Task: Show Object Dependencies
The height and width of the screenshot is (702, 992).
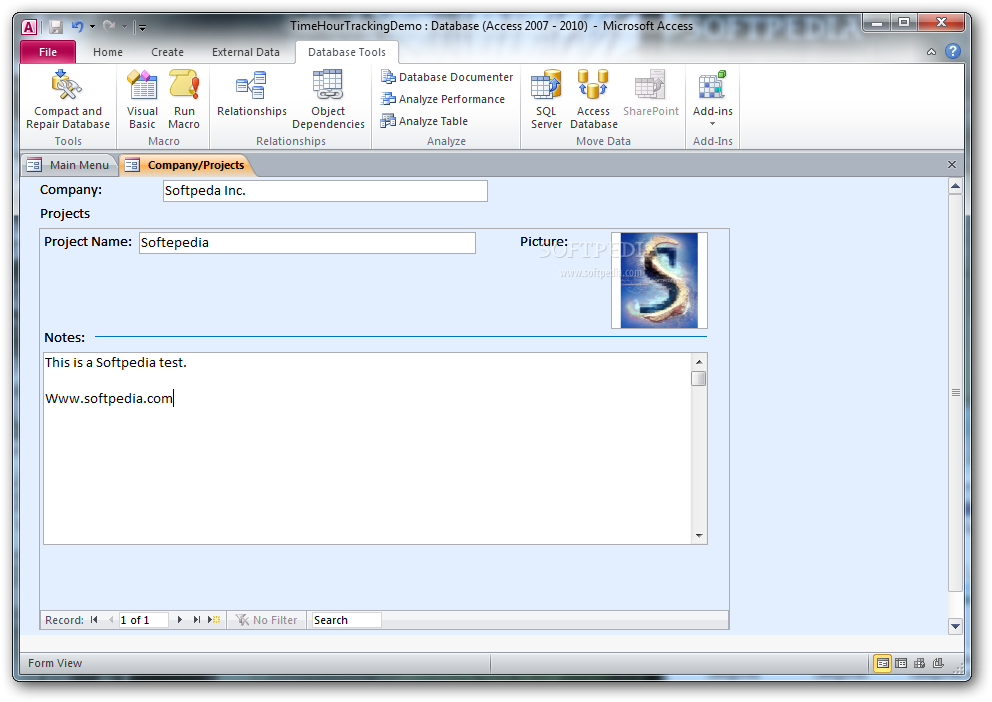Action: pos(328,99)
